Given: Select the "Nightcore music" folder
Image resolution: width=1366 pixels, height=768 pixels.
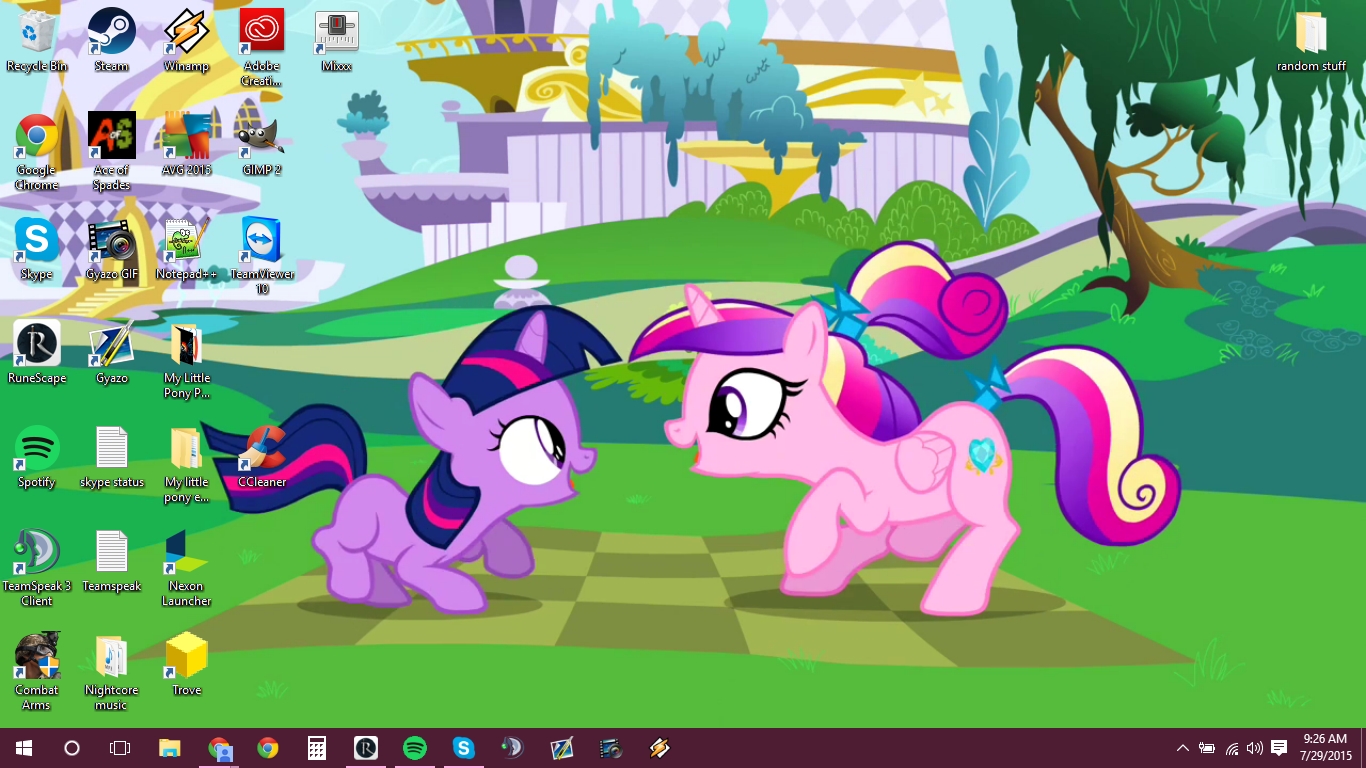Looking at the screenshot, I should coord(112,672).
